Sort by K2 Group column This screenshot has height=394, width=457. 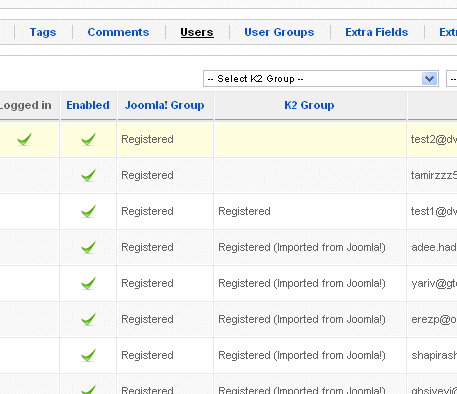(x=309, y=105)
